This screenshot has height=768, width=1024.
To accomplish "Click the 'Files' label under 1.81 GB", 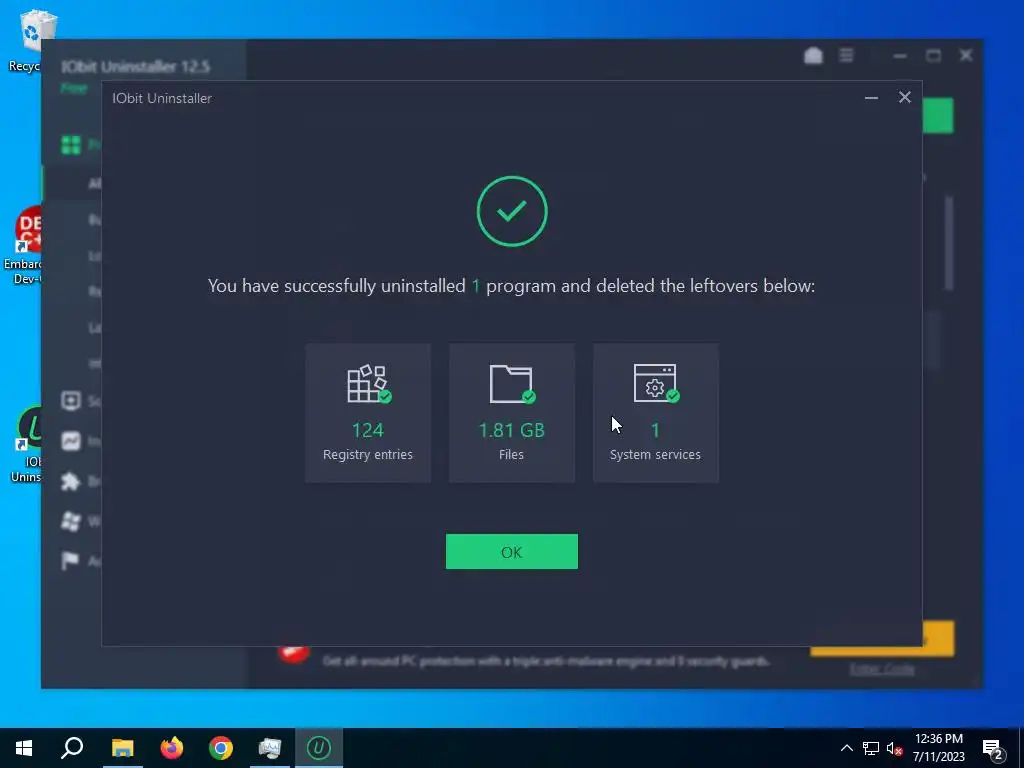I will click(511, 455).
